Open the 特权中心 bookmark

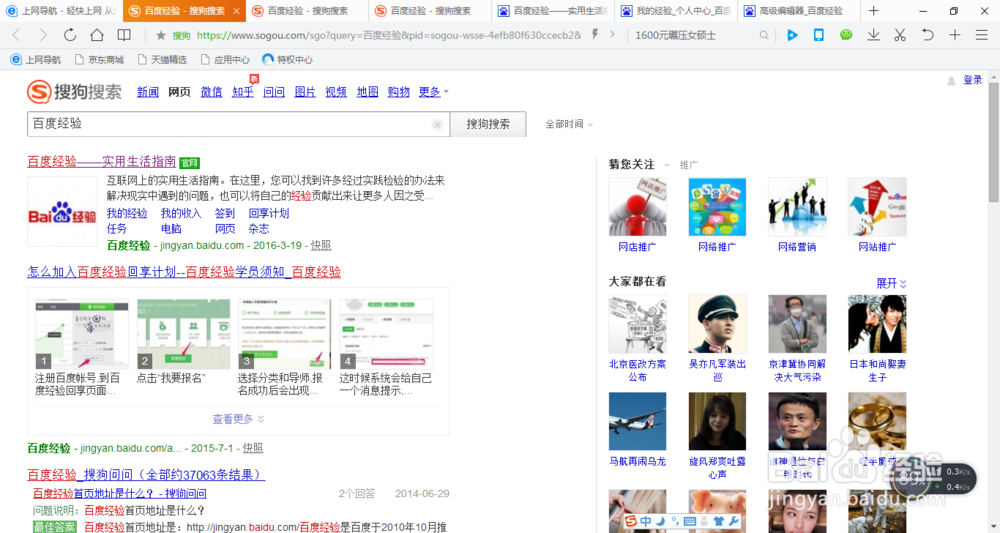pos(287,59)
